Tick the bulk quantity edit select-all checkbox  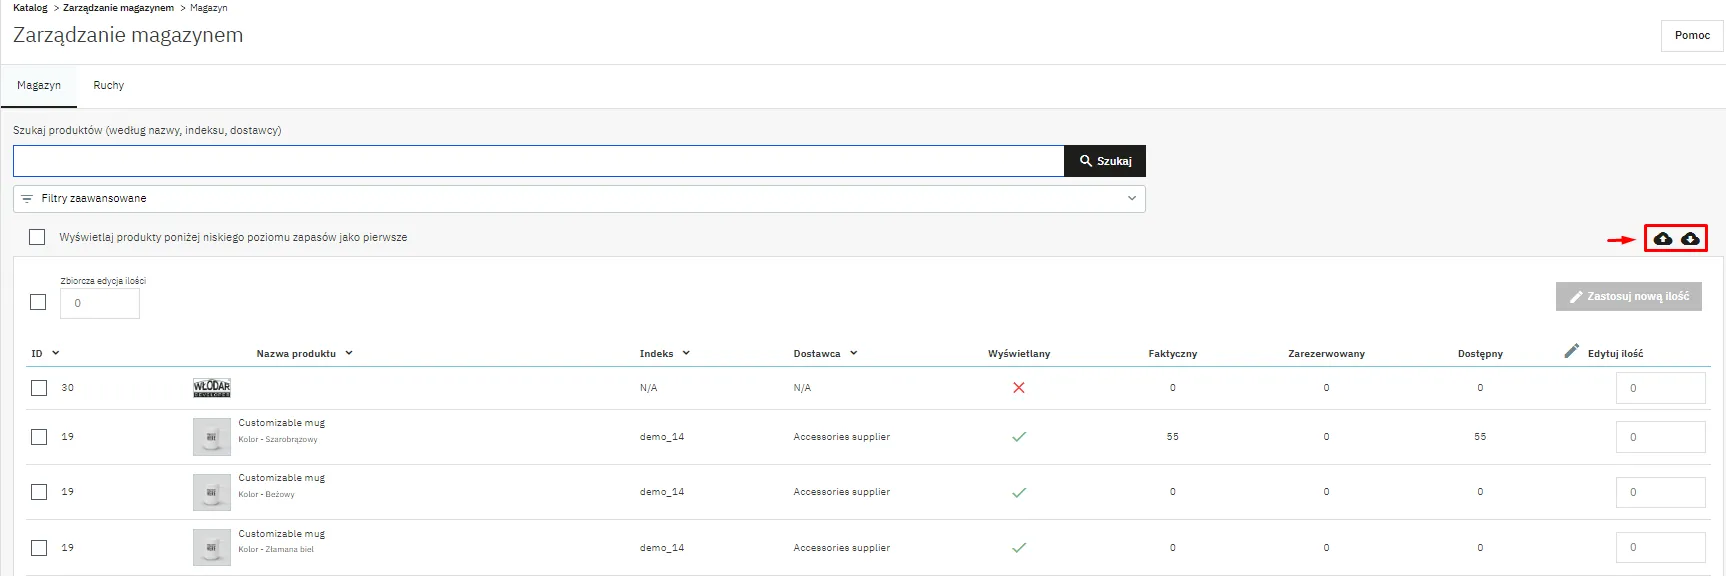(38, 302)
